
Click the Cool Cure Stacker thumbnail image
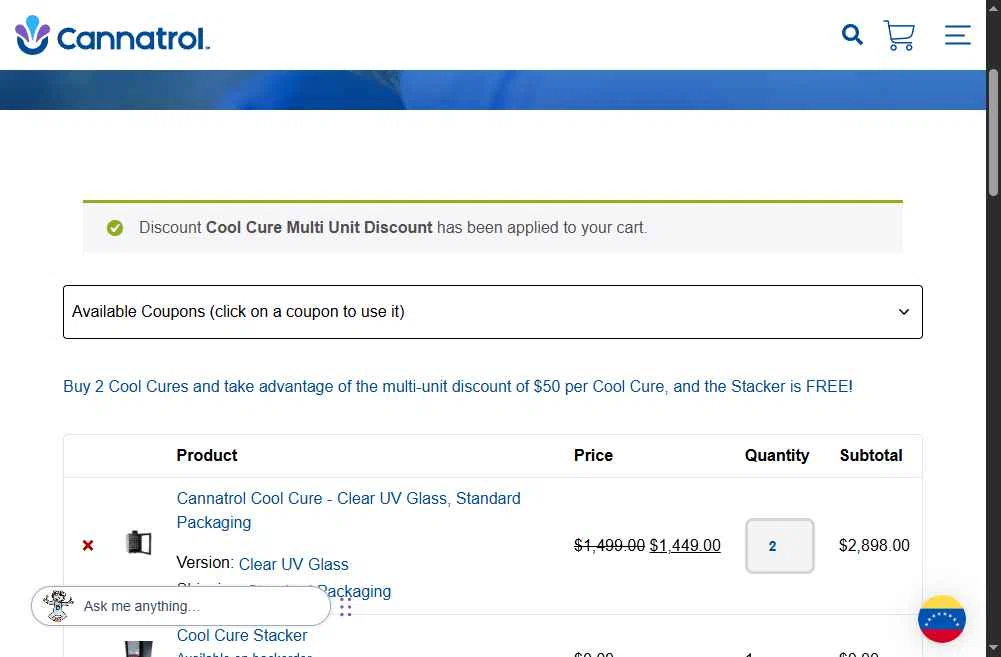pos(139,649)
